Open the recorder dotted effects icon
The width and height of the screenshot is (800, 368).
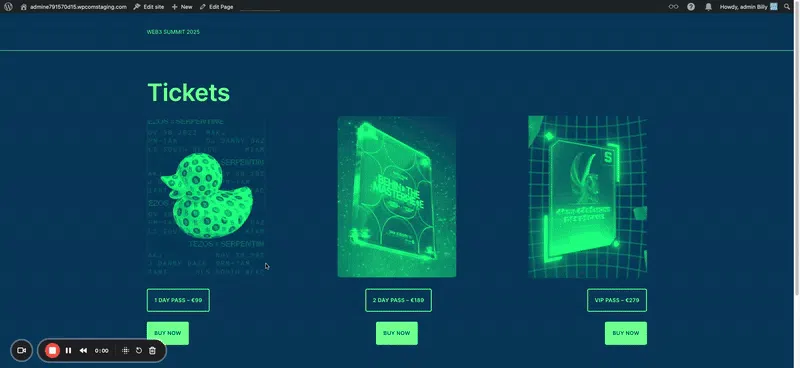point(126,351)
